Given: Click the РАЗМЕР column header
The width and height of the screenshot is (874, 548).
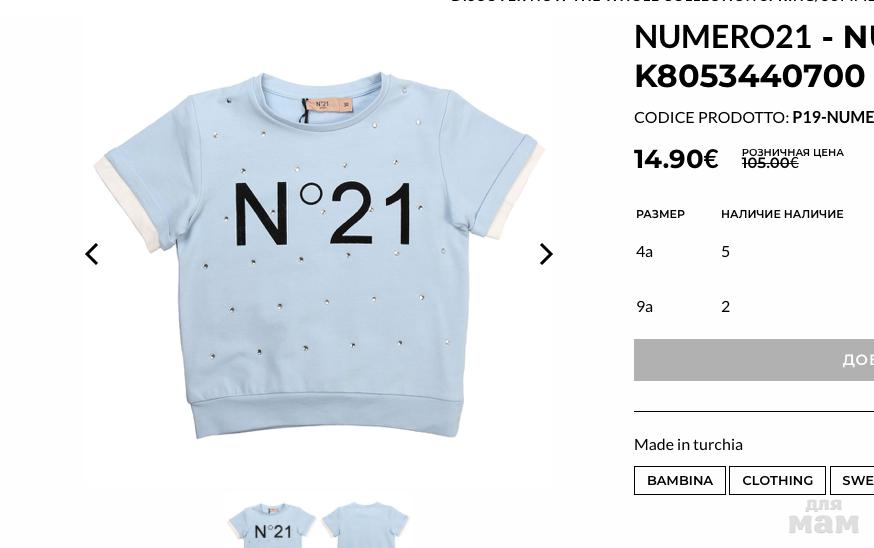Looking at the screenshot, I should point(661,214).
